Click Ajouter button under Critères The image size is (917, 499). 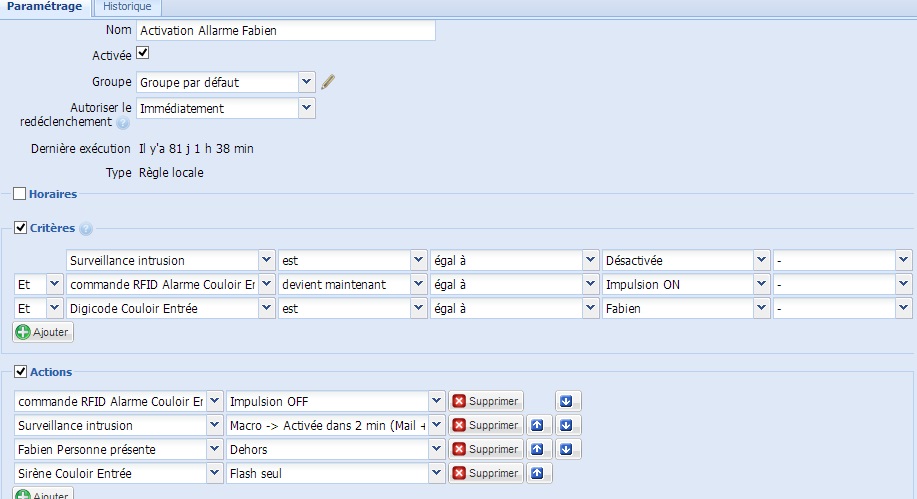(x=43, y=332)
